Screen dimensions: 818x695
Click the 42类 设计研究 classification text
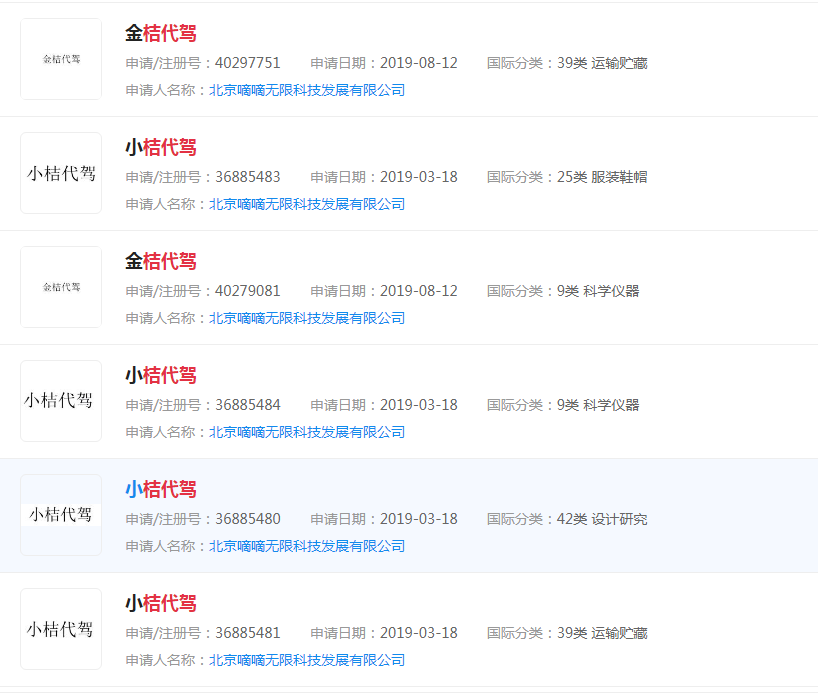pos(602,519)
